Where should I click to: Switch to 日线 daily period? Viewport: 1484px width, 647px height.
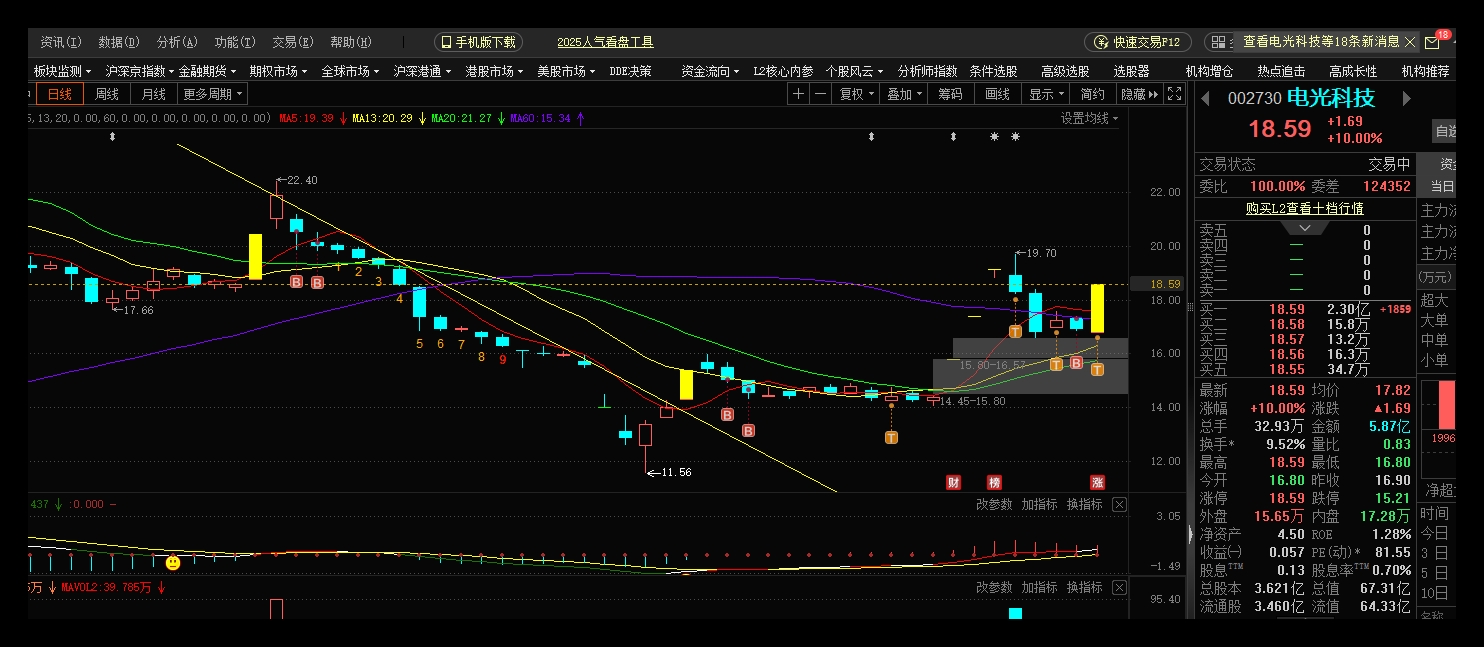click(60, 94)
